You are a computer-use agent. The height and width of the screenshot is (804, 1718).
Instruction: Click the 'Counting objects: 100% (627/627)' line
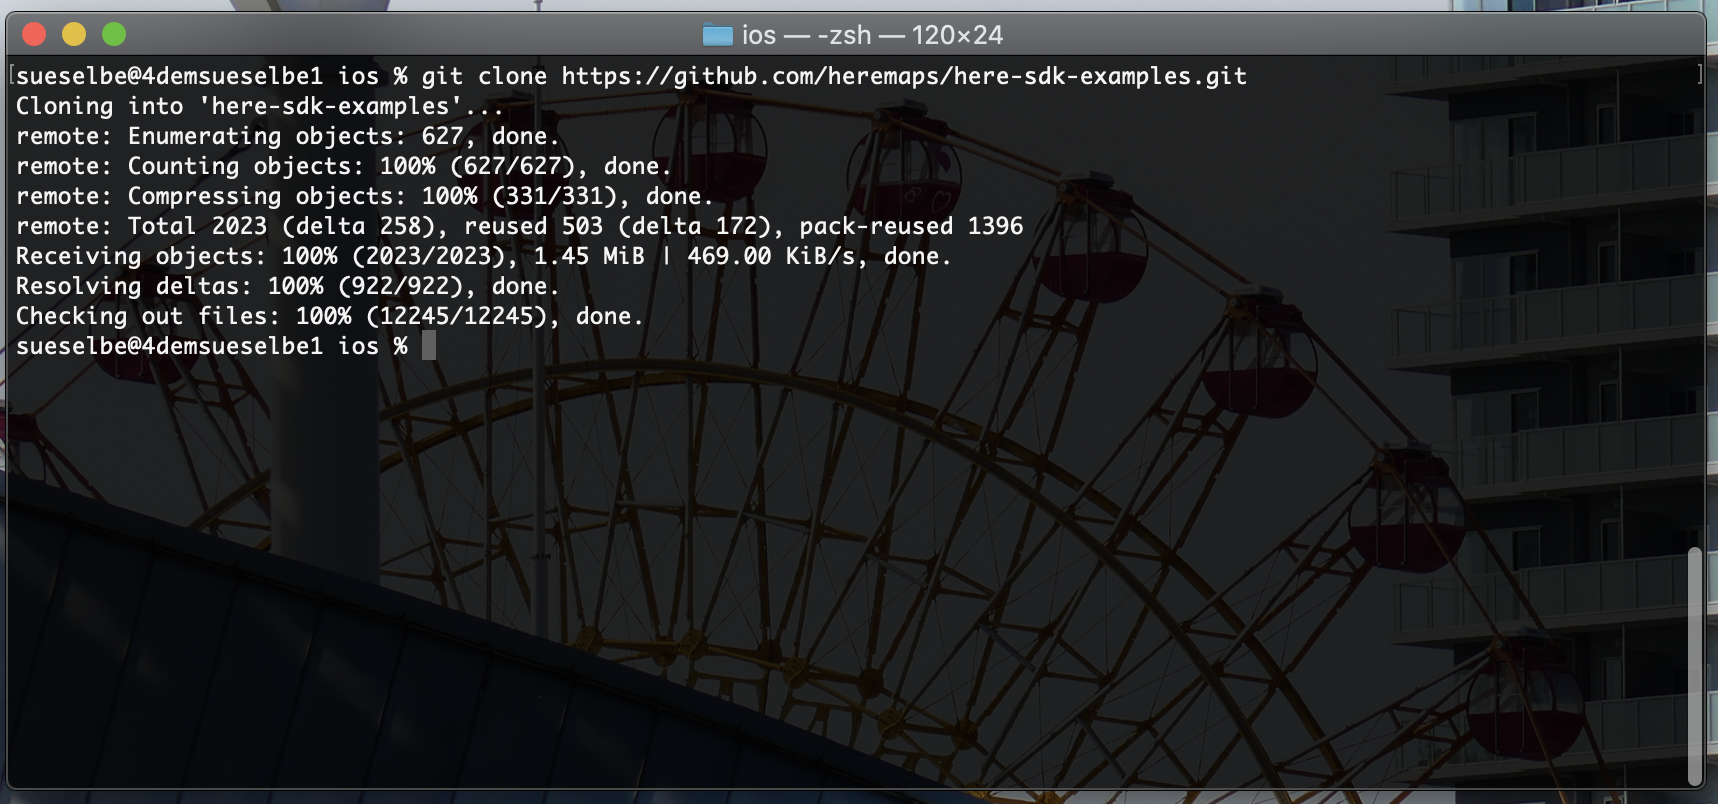click(344, 166)
